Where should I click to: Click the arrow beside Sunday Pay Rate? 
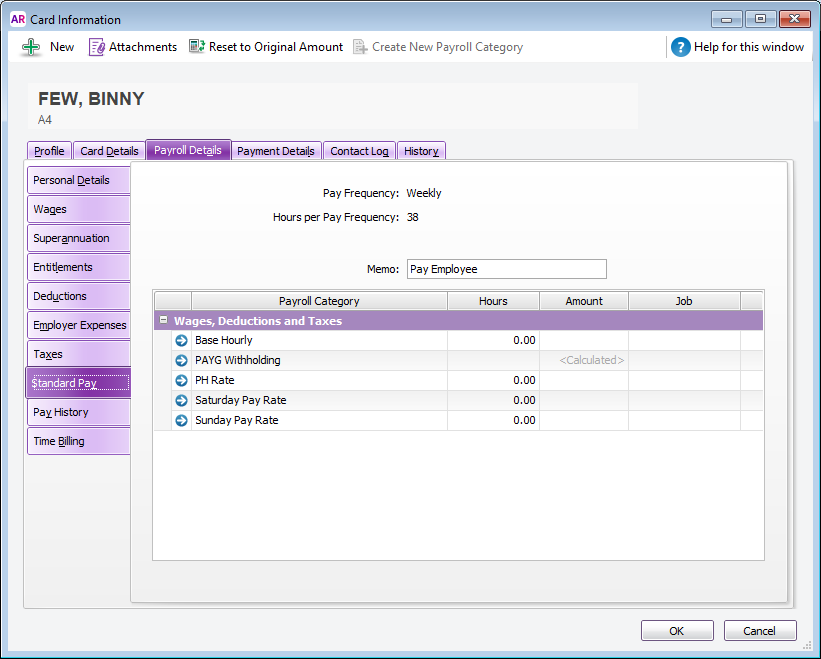(x=181, y=420)
